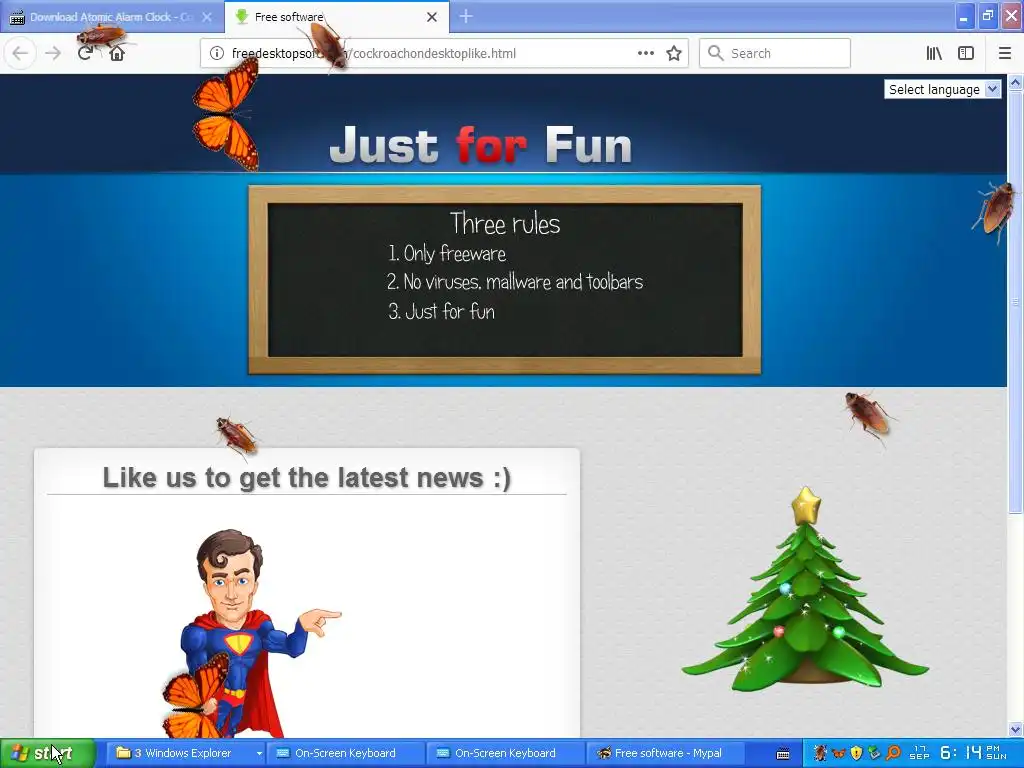Close the Free software tab
Image resolution: width=1024 pixels, height=768 pixels.
pyautogui.click(x=432, y=17)
